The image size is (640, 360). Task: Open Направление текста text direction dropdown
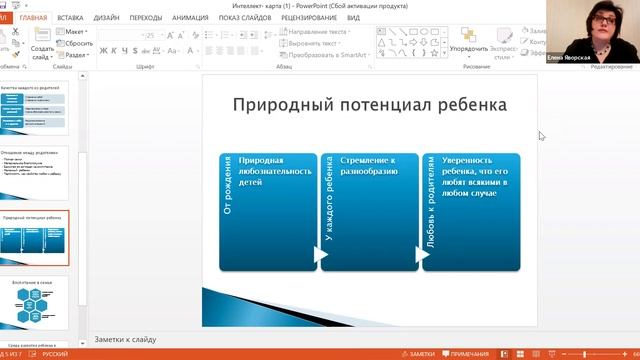coord(315,31)
